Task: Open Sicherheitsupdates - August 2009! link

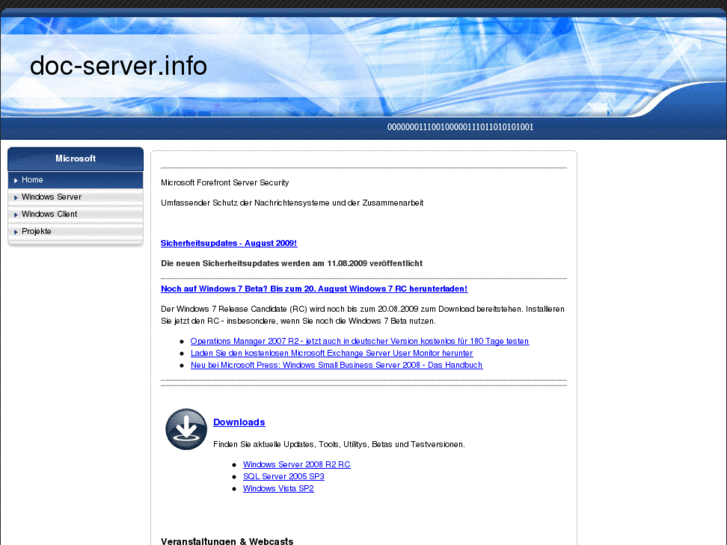Action: (x=229, y=243)
